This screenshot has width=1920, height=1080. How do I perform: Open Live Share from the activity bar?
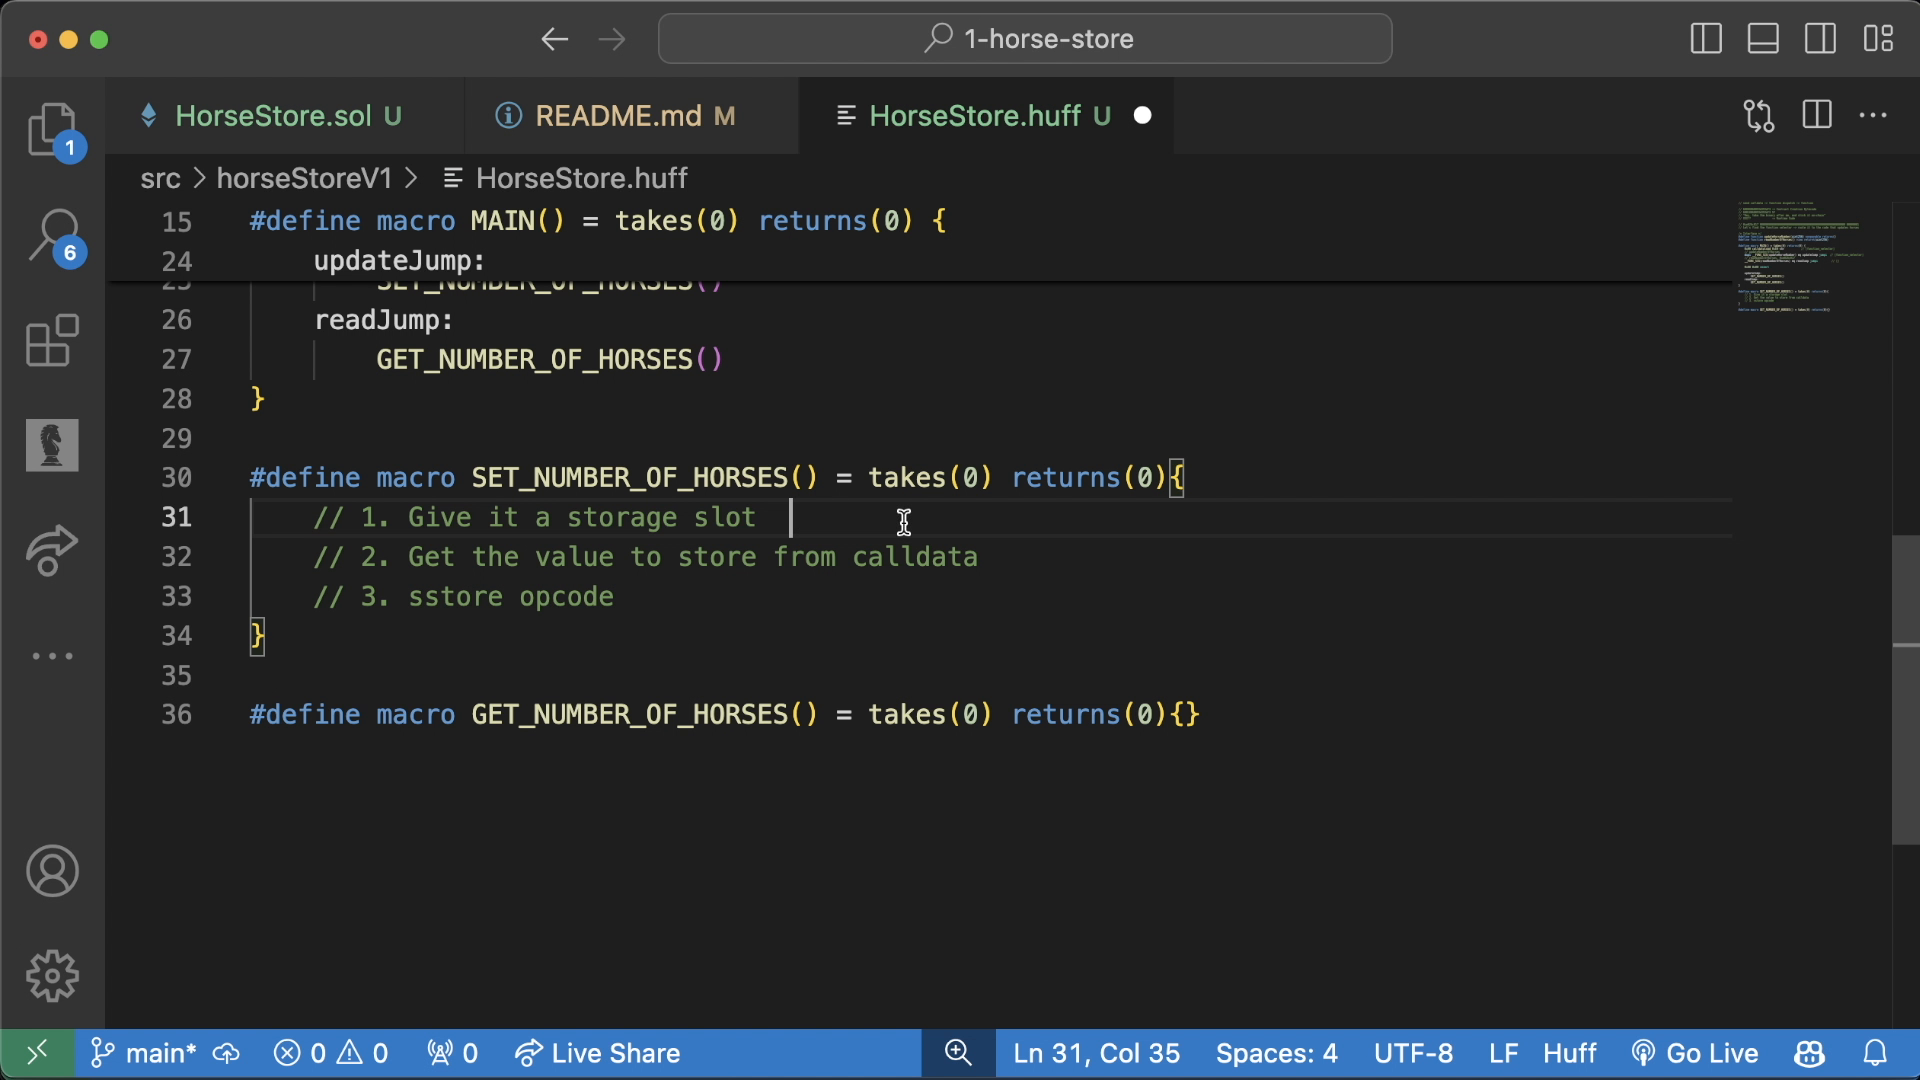(x=51, y=551)
